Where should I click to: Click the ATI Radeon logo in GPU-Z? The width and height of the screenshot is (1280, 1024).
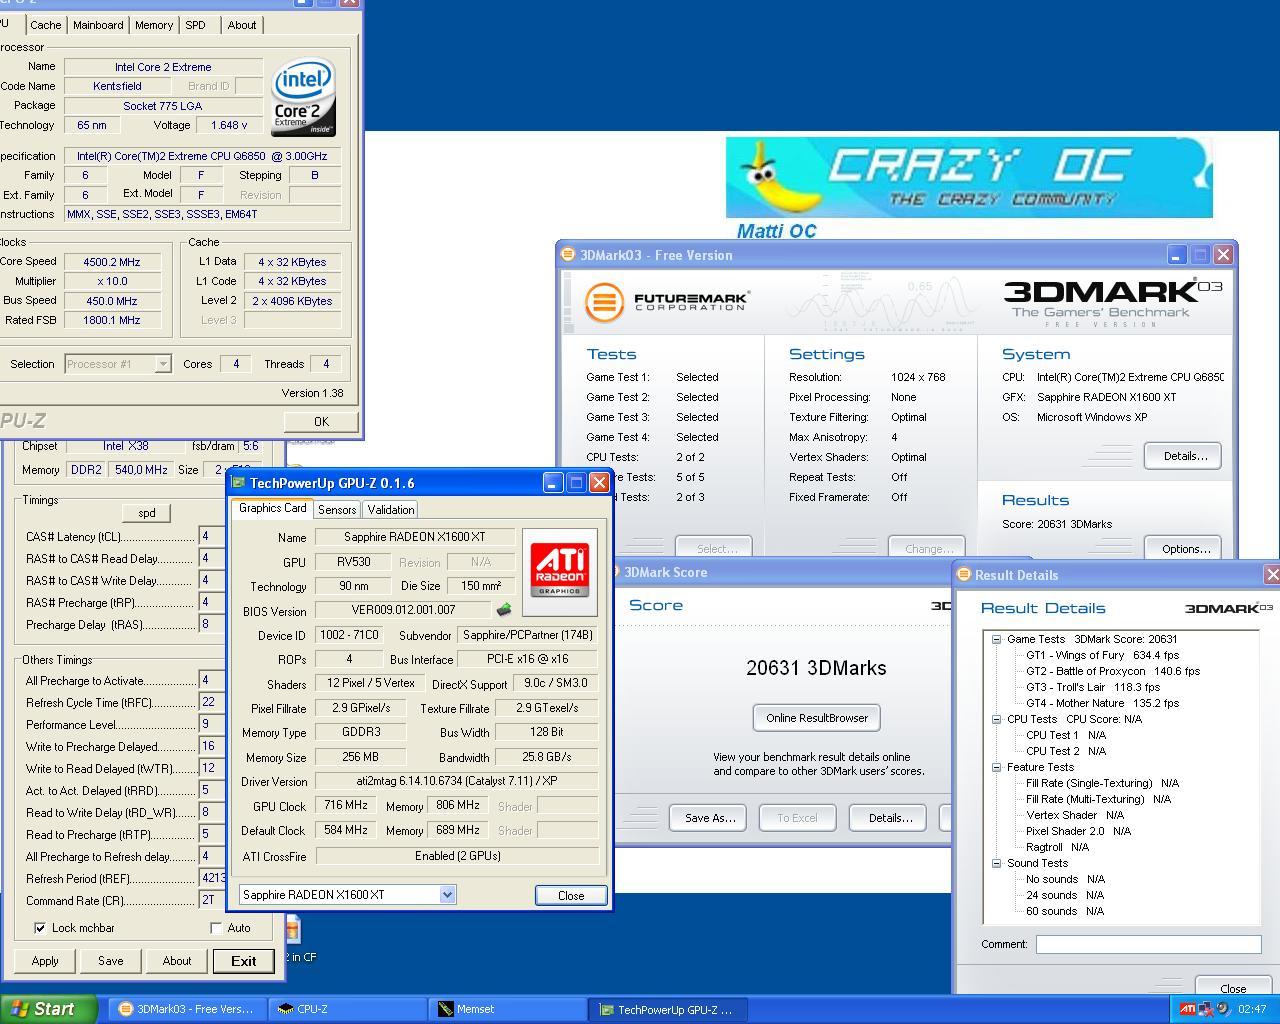tap(559, 572)
